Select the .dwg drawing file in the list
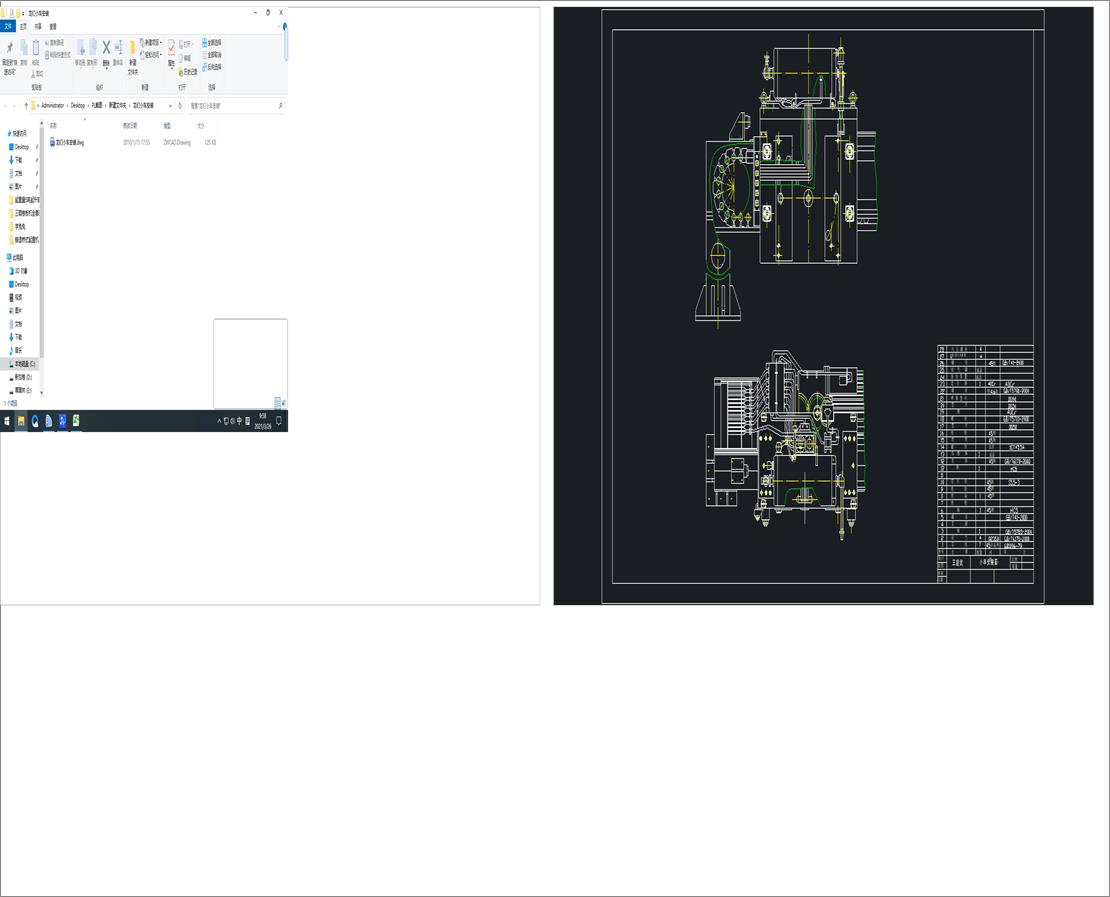 click(67, 142)
